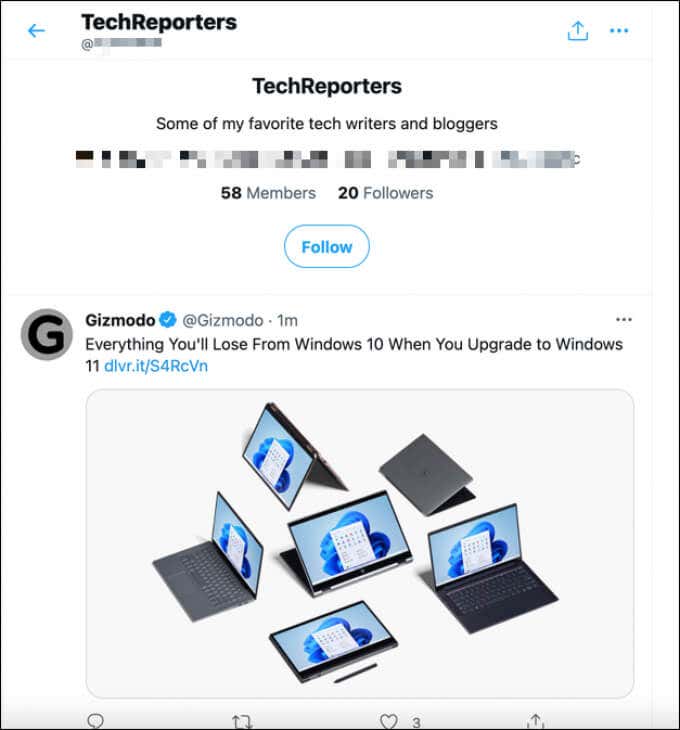The width and height of the screenshot is (680, 730).
Task: Share the TechReporters list via upload icon
Action: coord(578,31)
